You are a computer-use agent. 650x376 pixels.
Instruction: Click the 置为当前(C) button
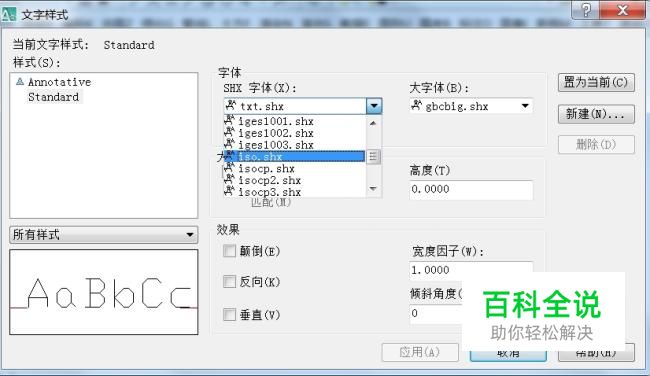tap(596, 82)
